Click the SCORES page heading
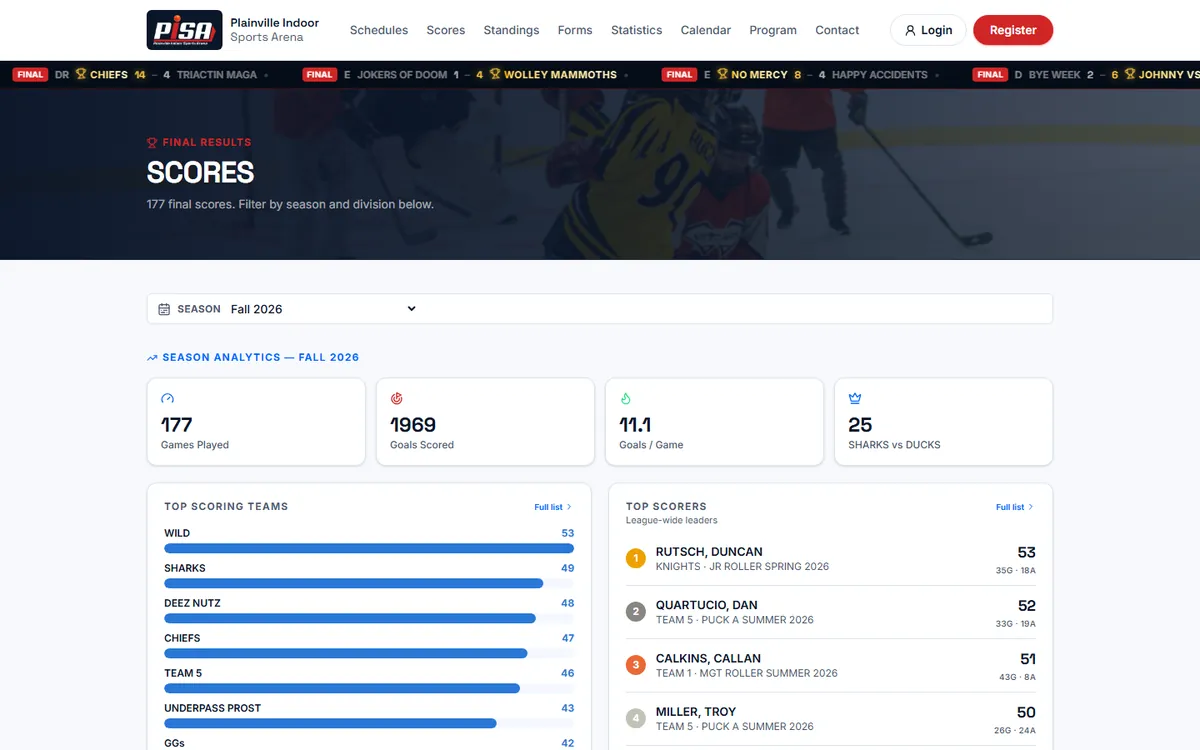1200x750 pixels. (200, 173)
